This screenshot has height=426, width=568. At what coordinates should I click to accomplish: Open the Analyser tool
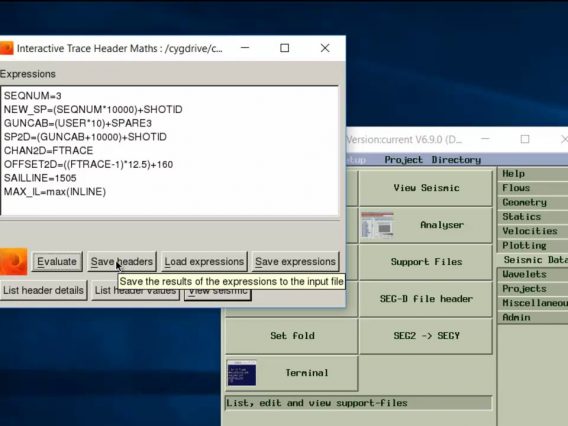click(x=426, y=225)
